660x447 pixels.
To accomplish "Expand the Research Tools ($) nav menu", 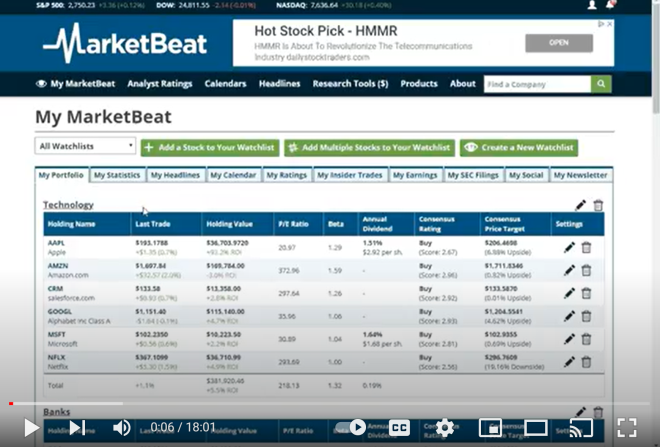I will click(x=350, y=84).
